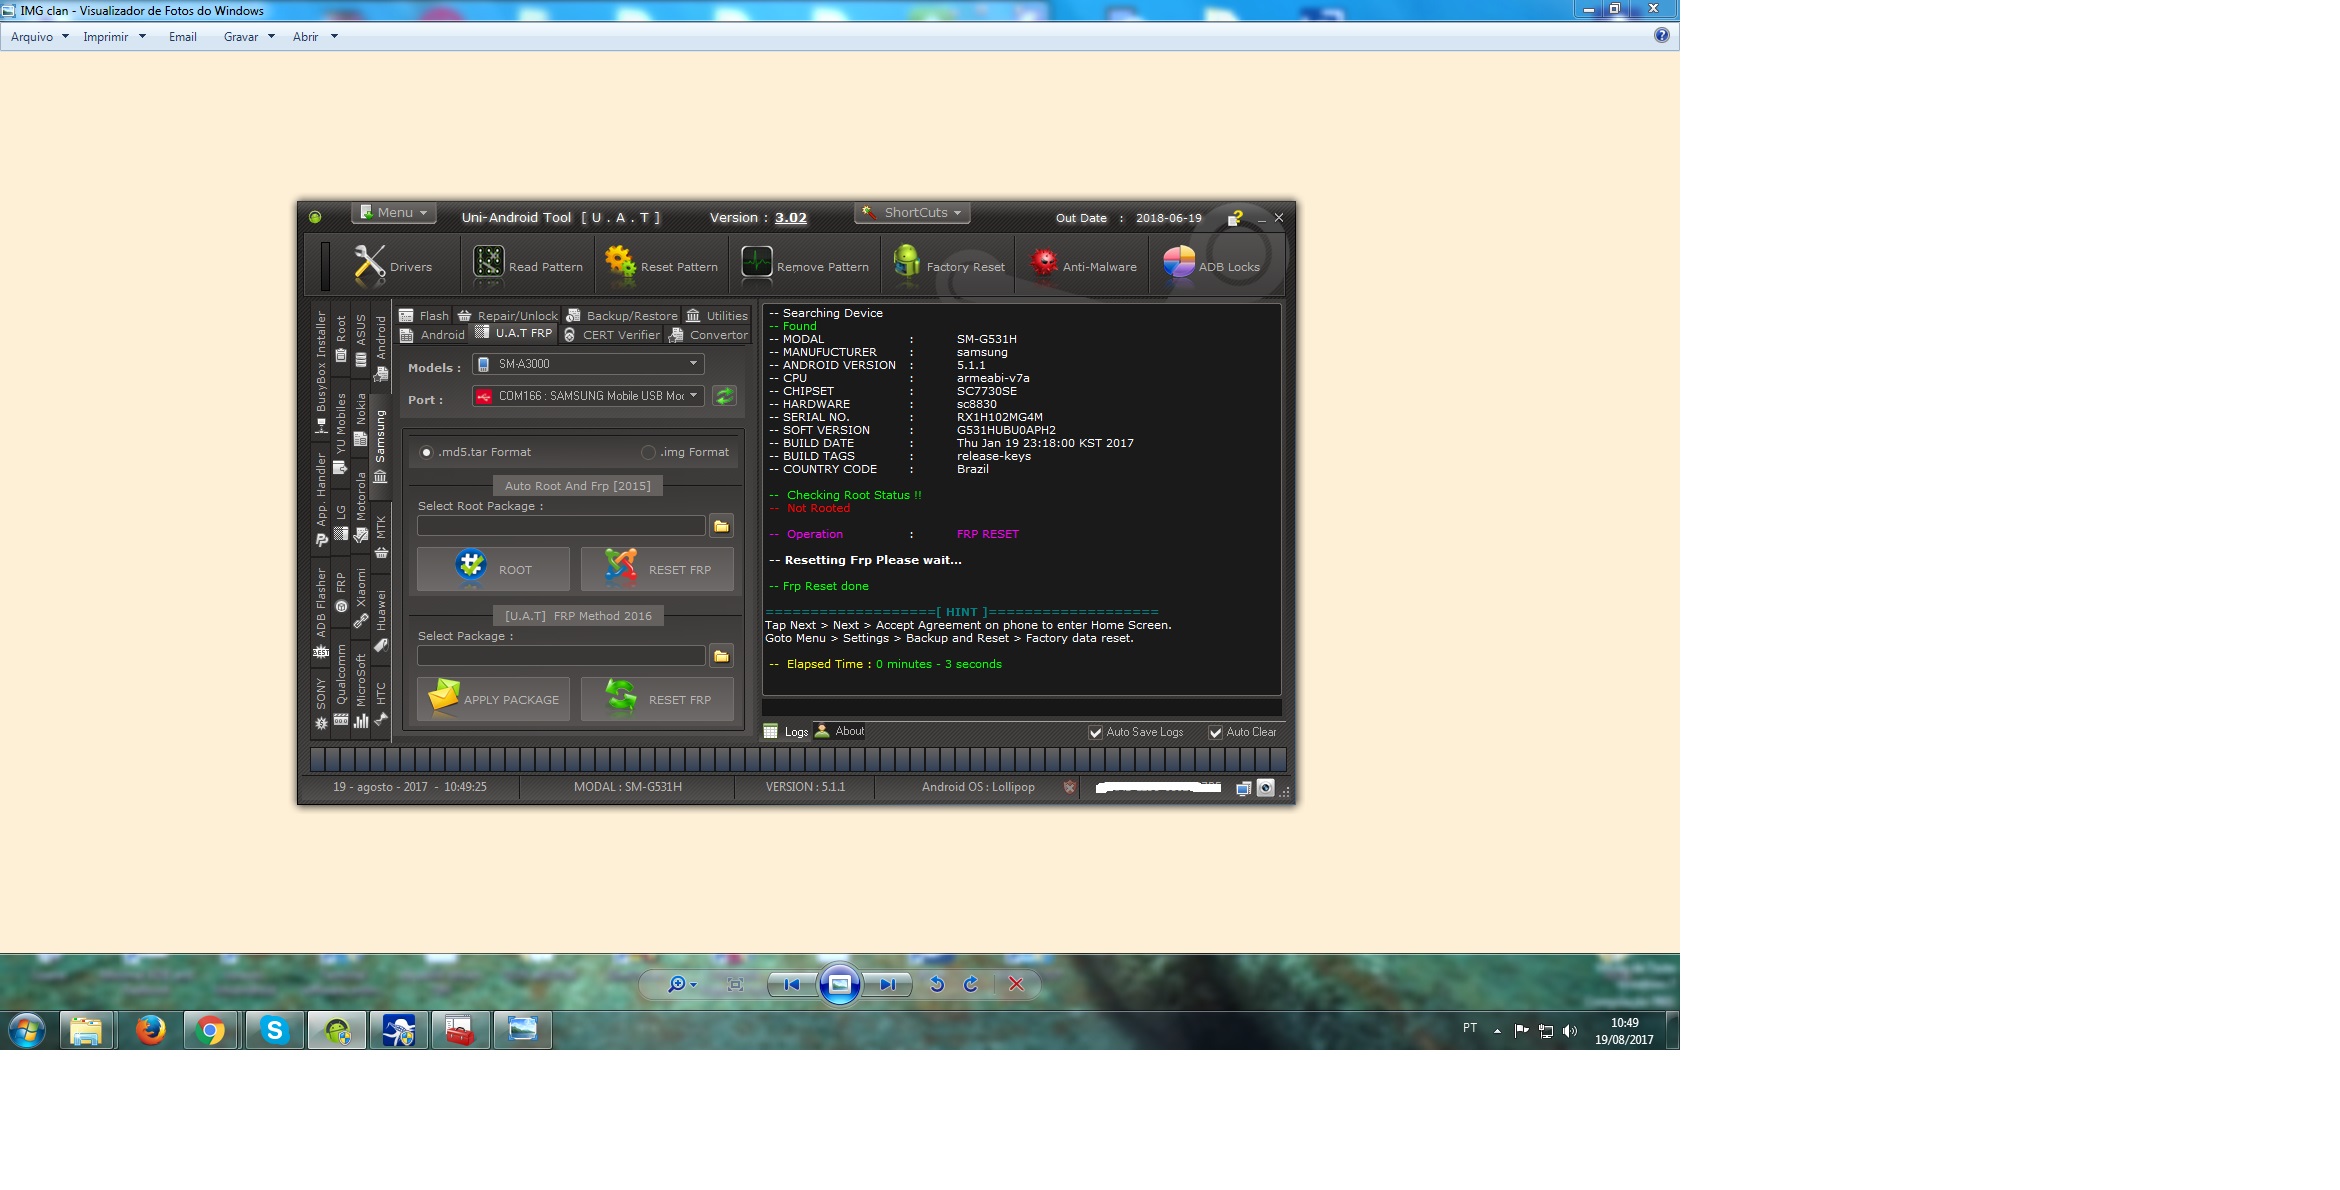The image size is (2340, 1190).
Task: Switch to the Repair/Unlock tab
Action: (x=508, y=315)
